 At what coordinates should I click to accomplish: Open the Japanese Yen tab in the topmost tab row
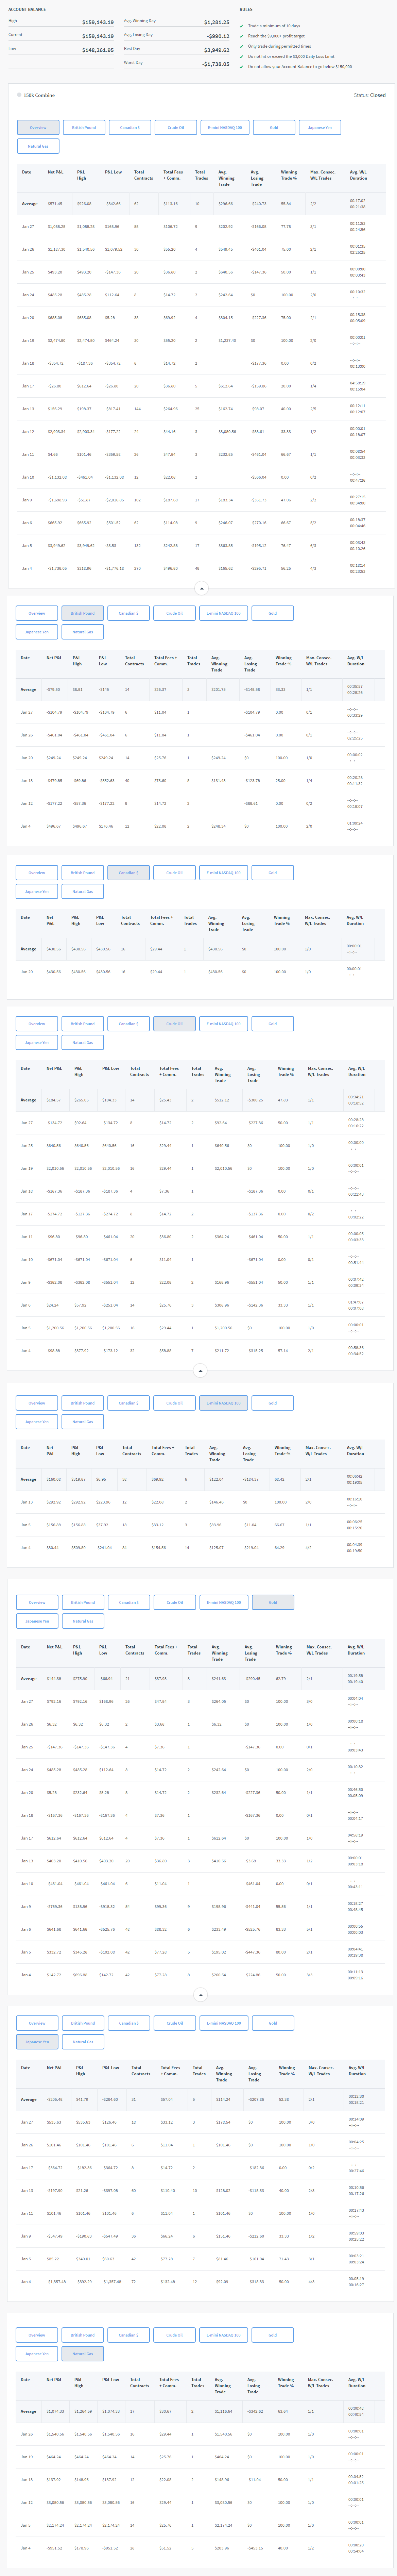(320, 127)
